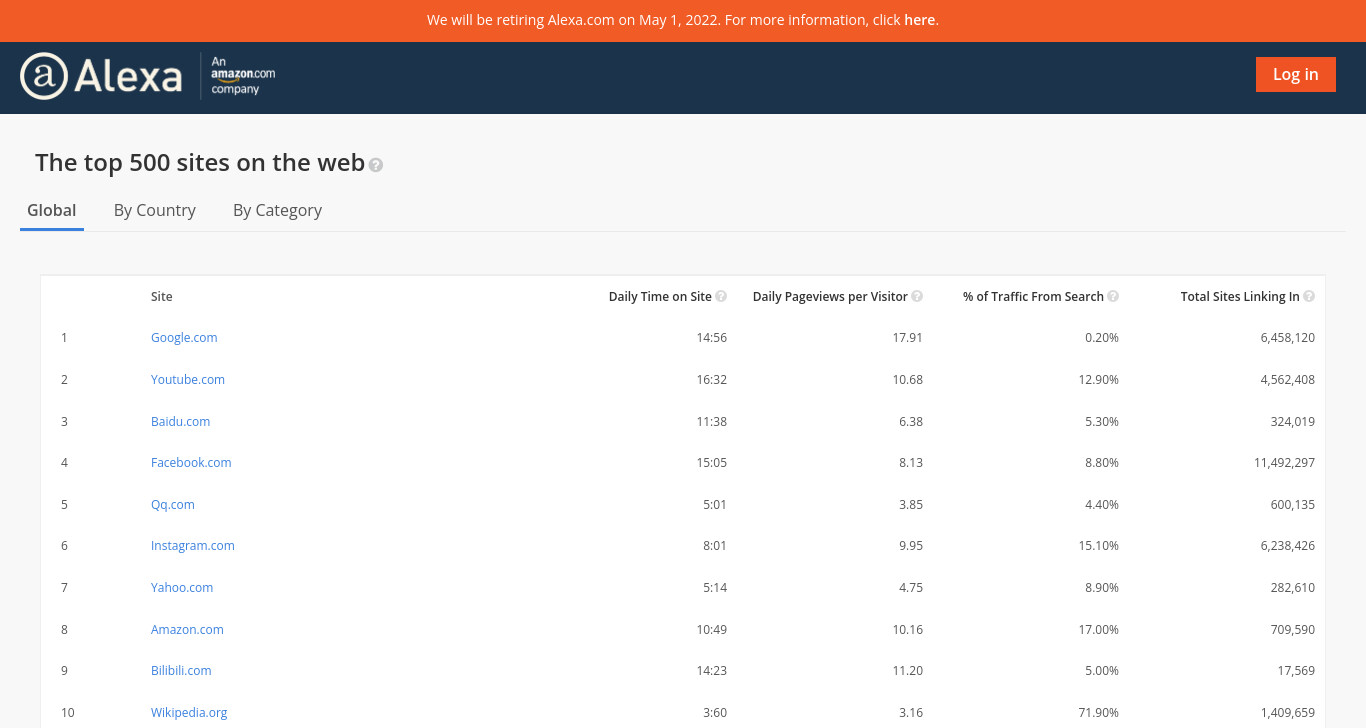Open the Yahoo.com link
The image size is (1366, 728).
[182, 588]
